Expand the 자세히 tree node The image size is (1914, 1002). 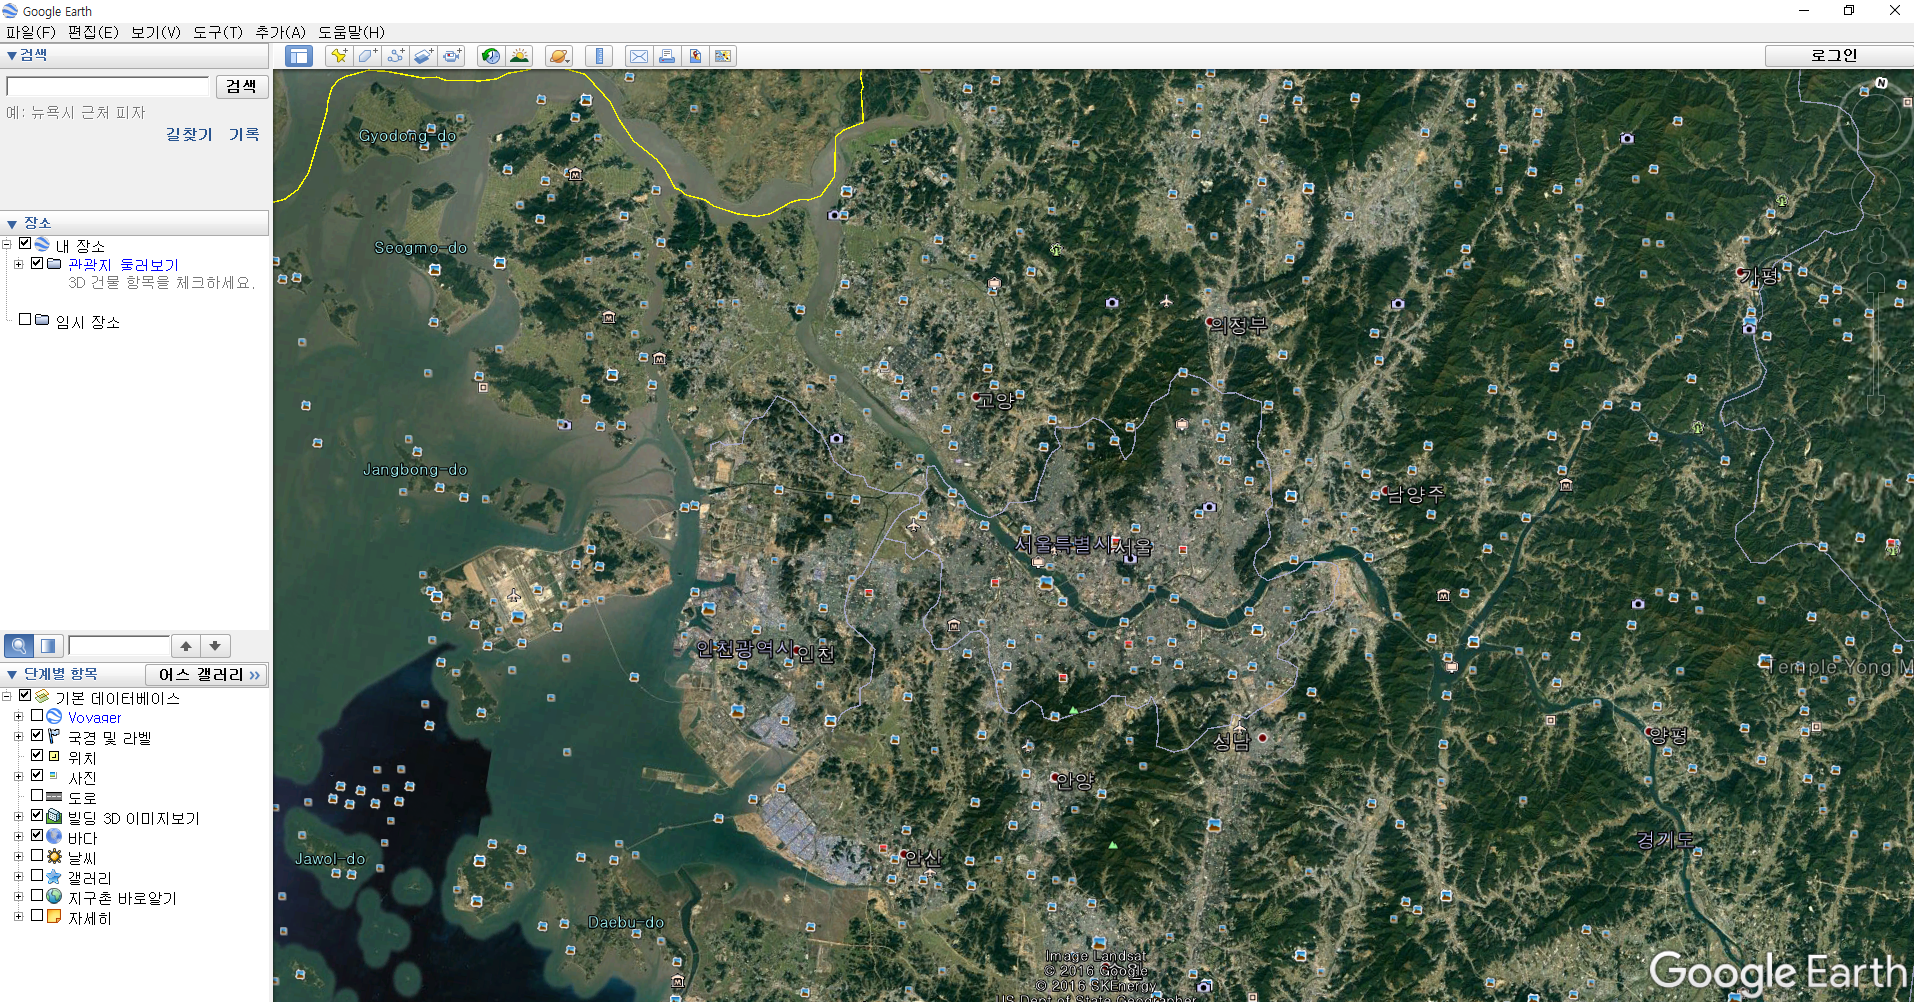point(18,917)
